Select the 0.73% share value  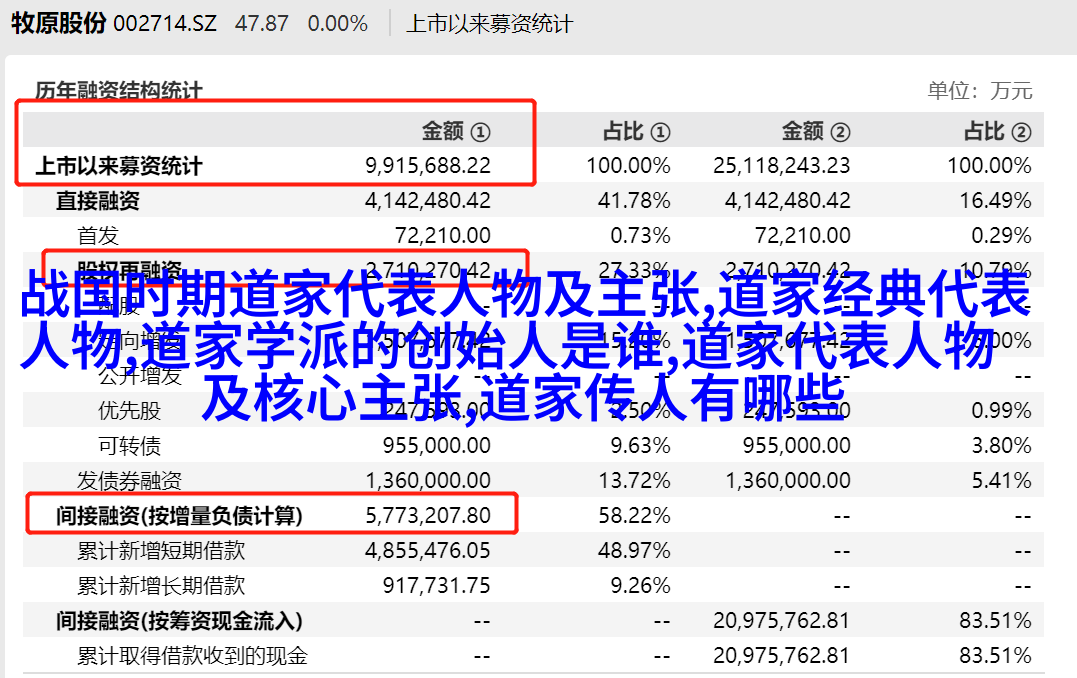tap(640, 236)
